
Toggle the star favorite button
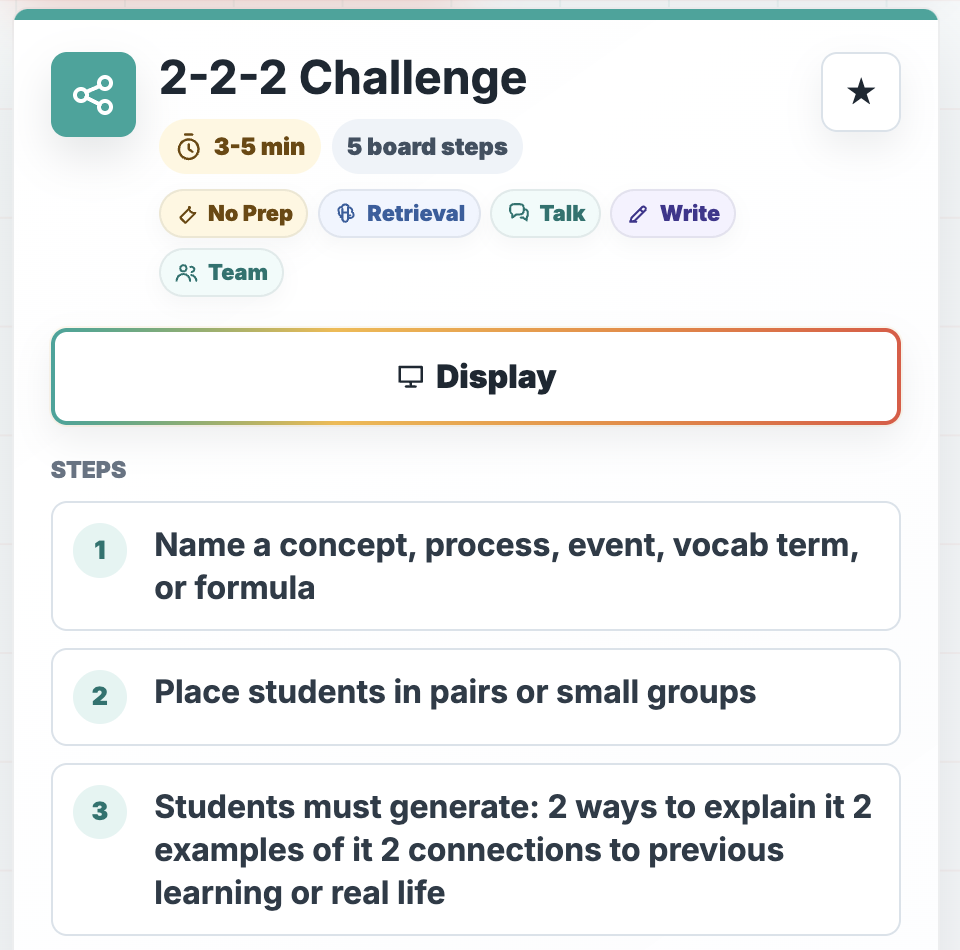(861, 92)
